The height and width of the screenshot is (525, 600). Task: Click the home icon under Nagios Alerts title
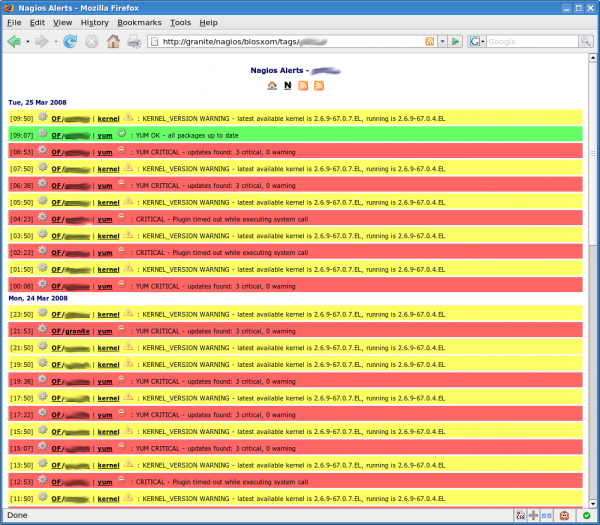point(272,86)
